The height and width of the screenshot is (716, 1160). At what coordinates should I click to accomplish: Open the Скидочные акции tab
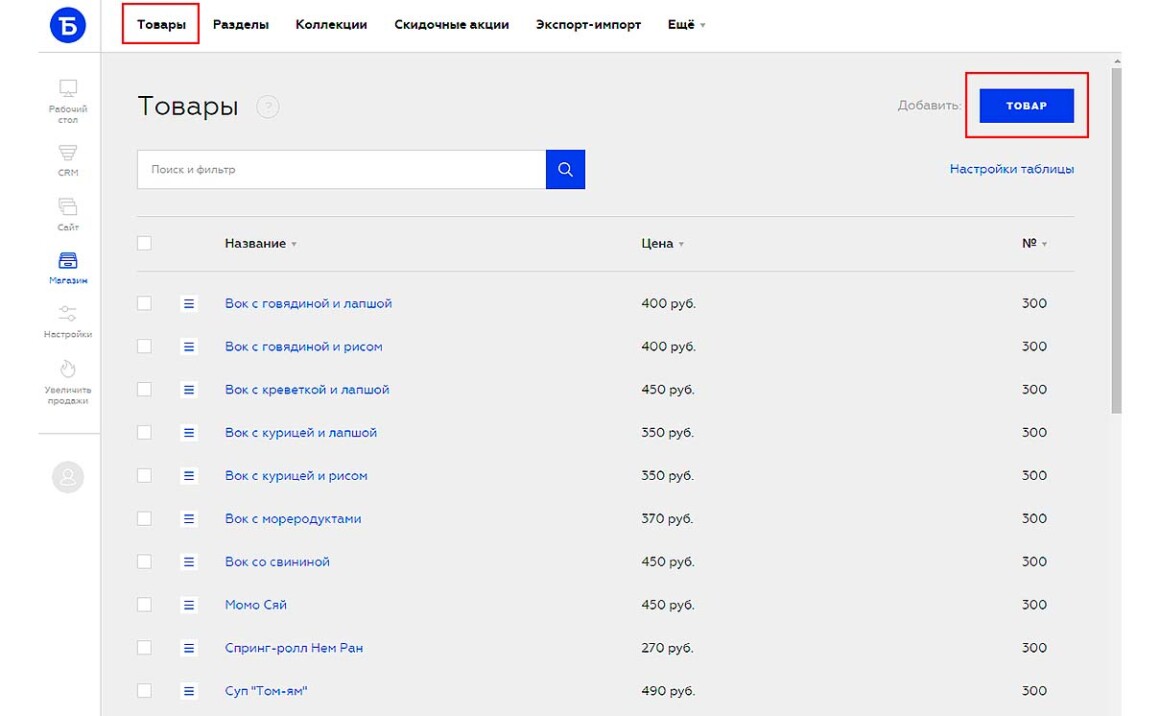(451, 24)
